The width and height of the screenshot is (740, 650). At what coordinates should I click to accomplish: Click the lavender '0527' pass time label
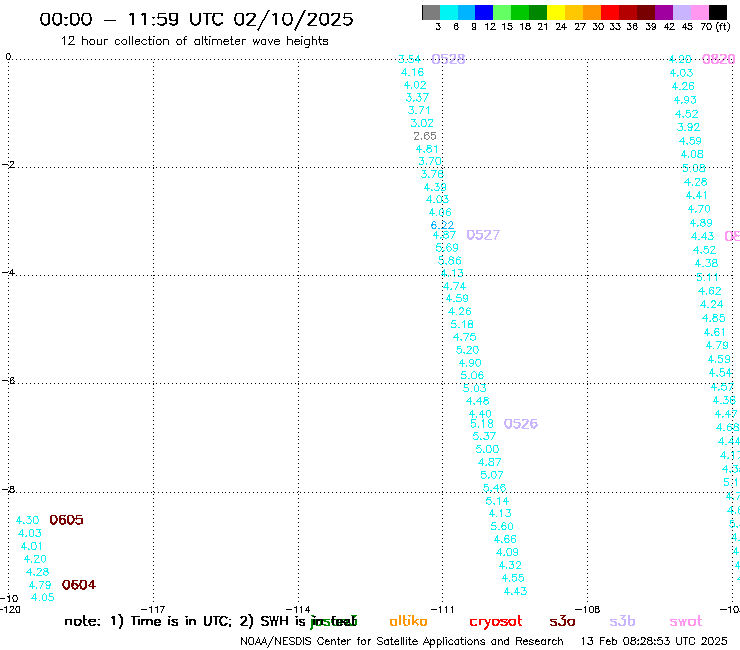[483, 235]
